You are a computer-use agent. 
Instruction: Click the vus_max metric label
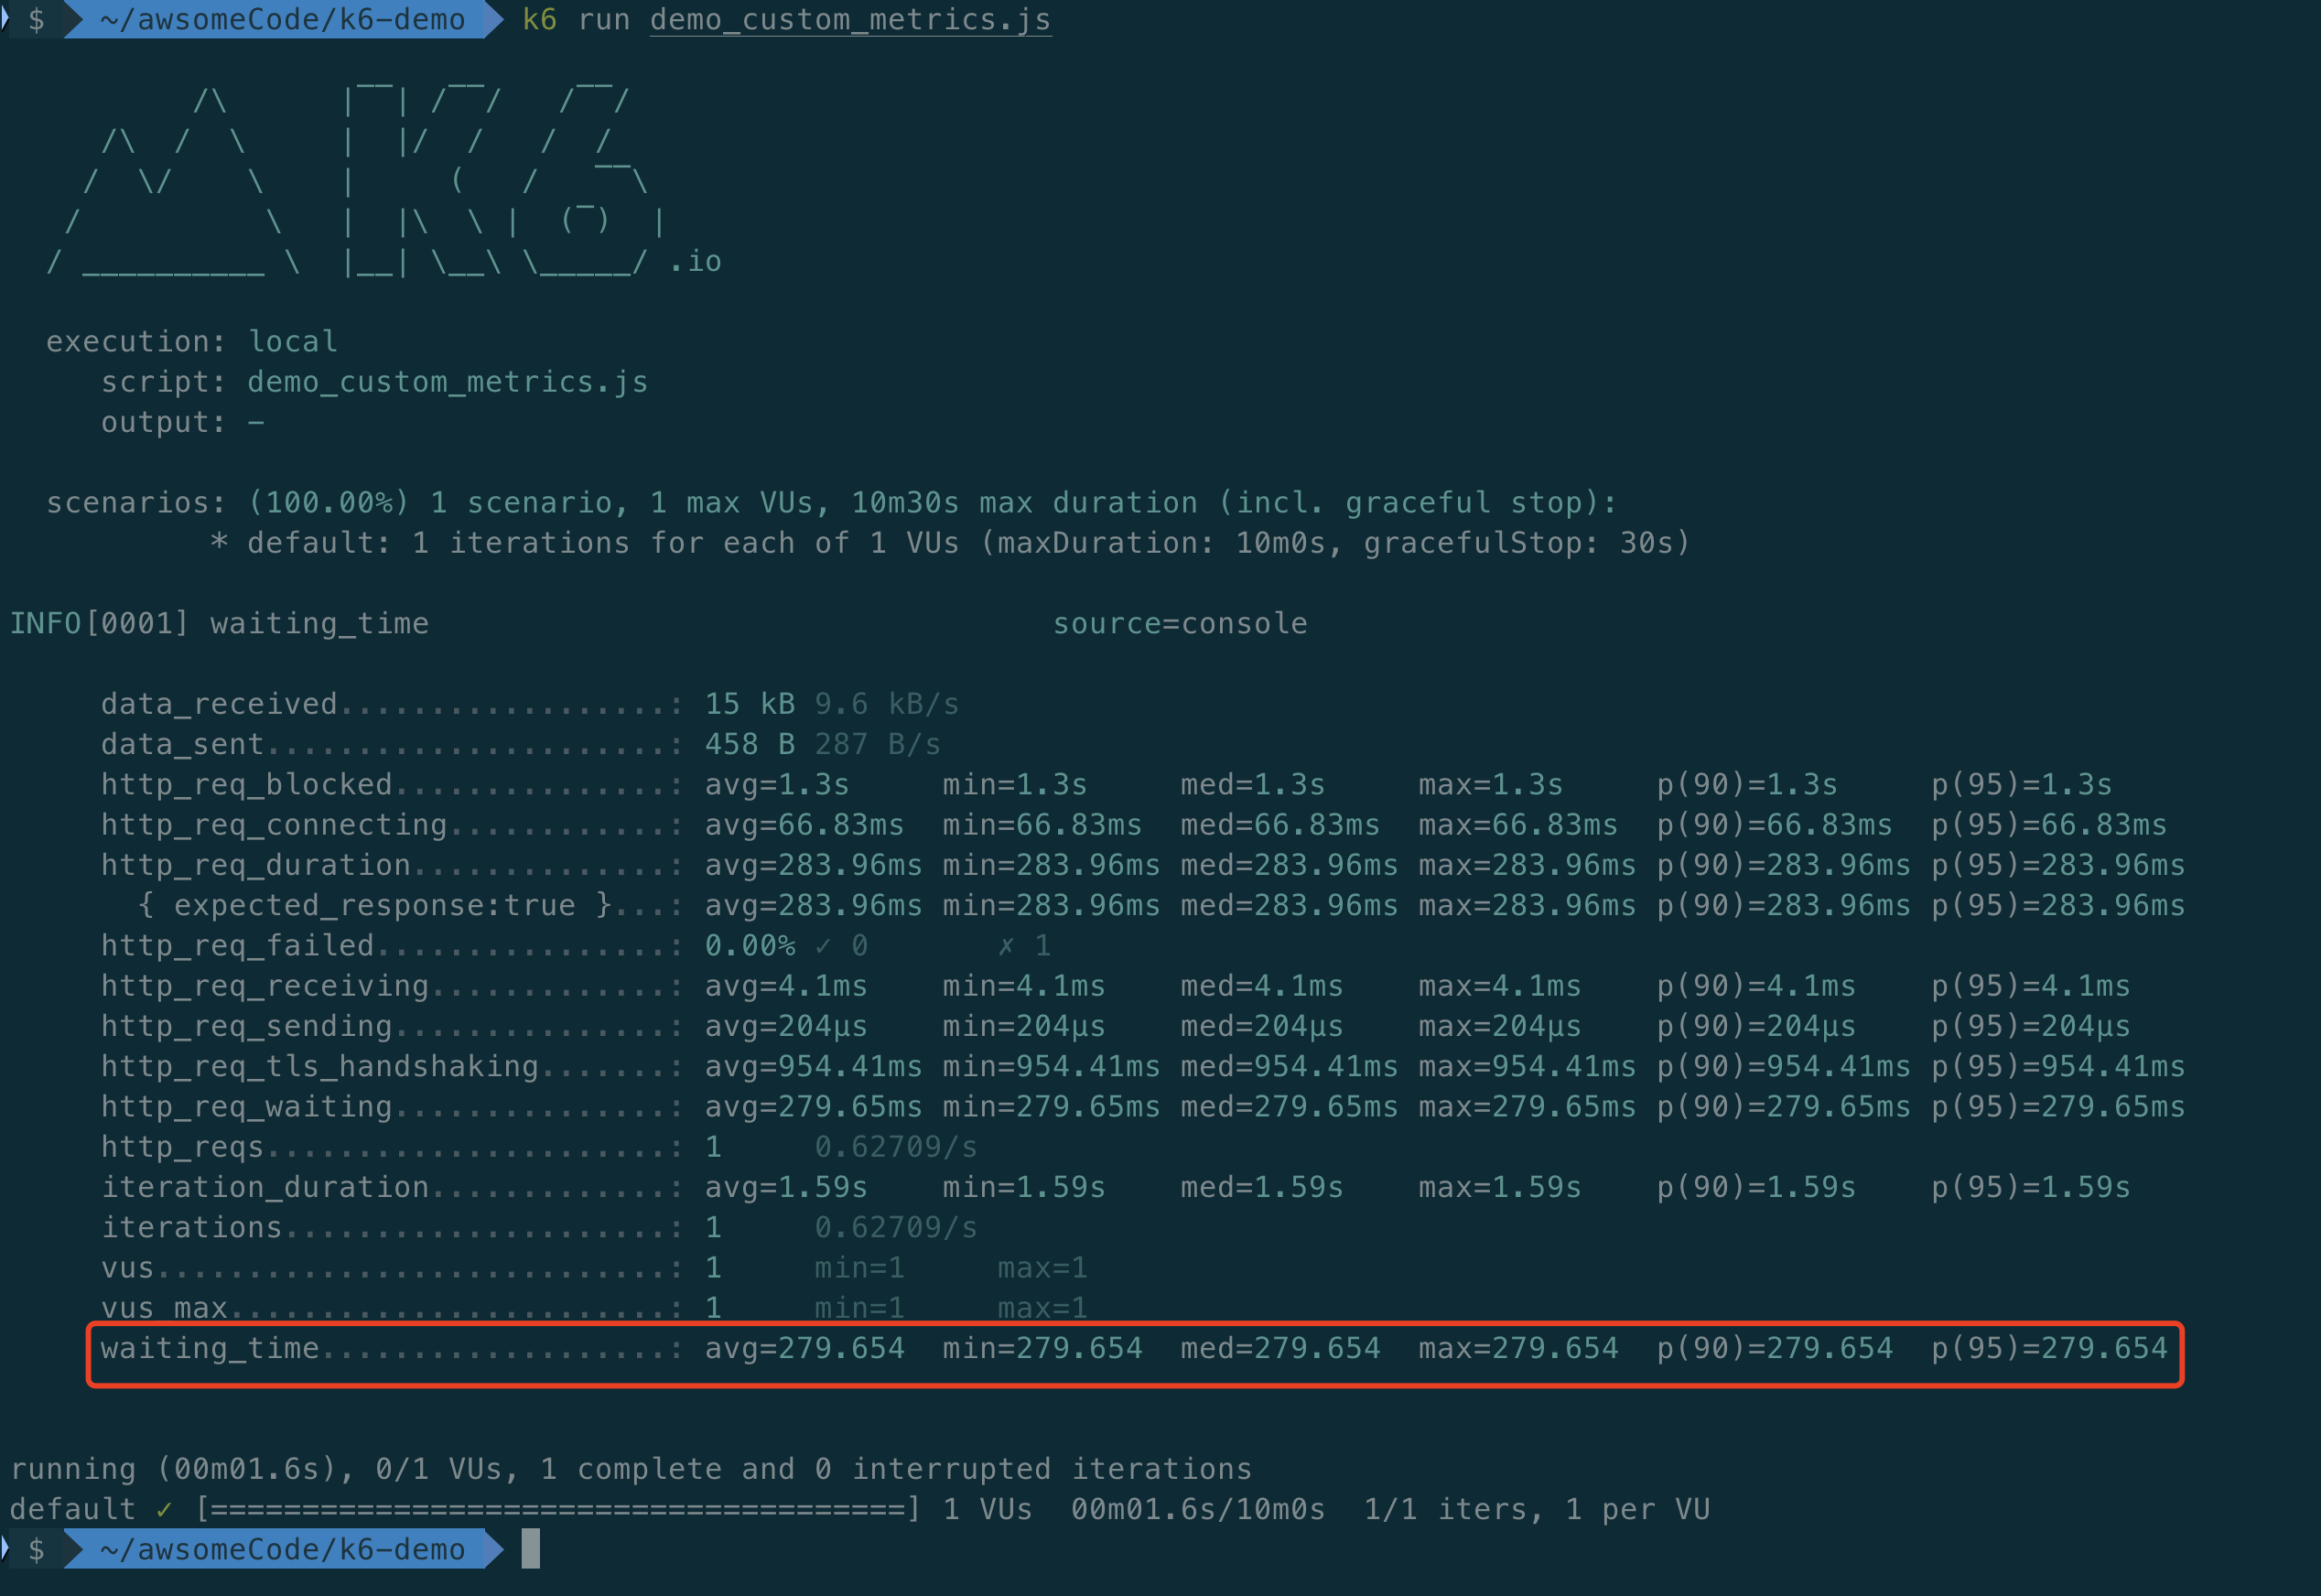(164, 1308)
